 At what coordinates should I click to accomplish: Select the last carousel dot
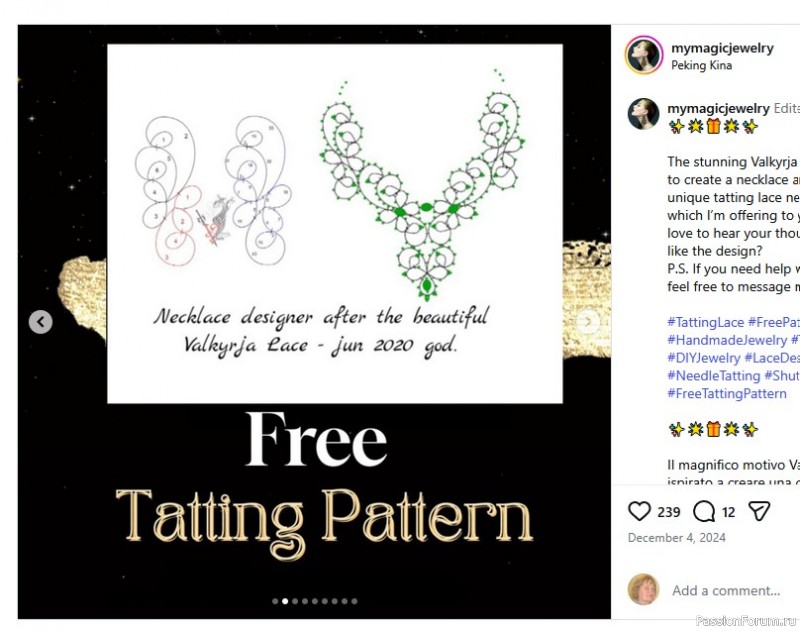point(355,601)
